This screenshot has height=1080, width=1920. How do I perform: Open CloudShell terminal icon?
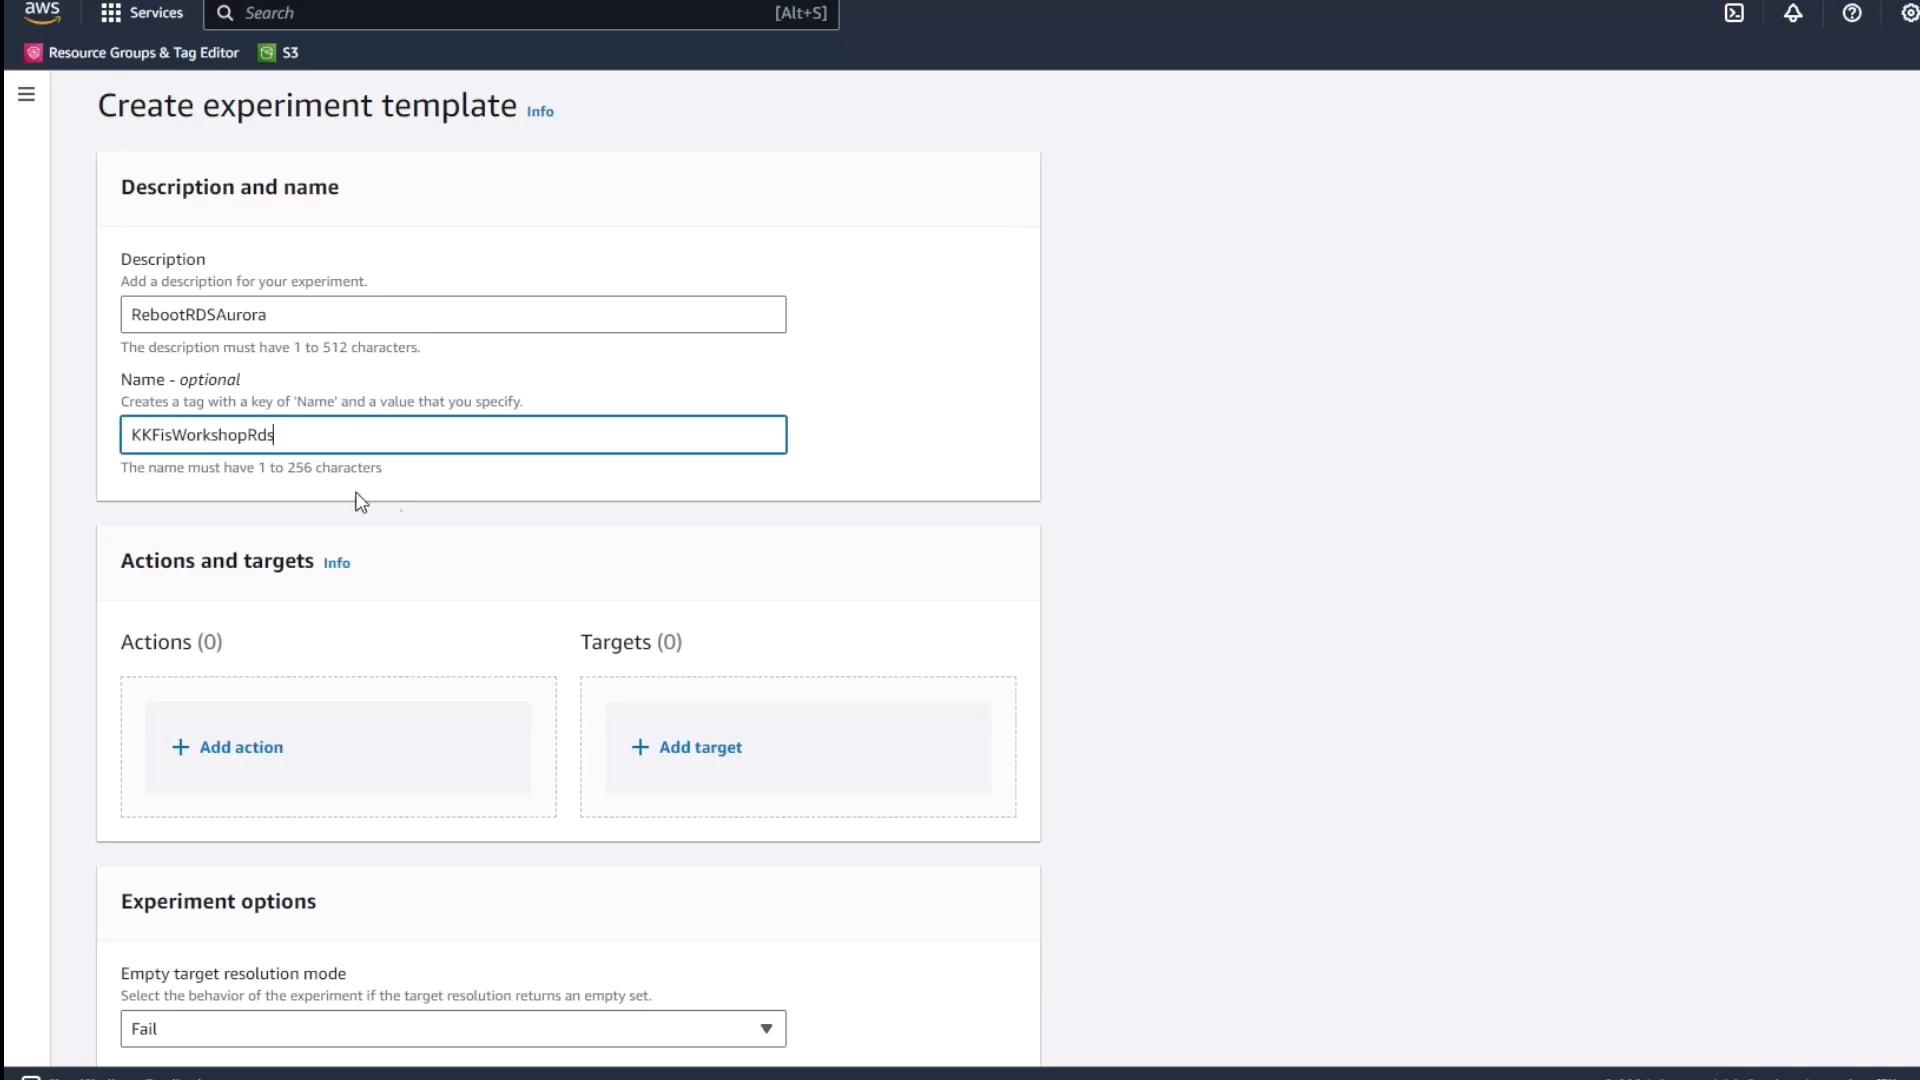tap(1734, 13)
